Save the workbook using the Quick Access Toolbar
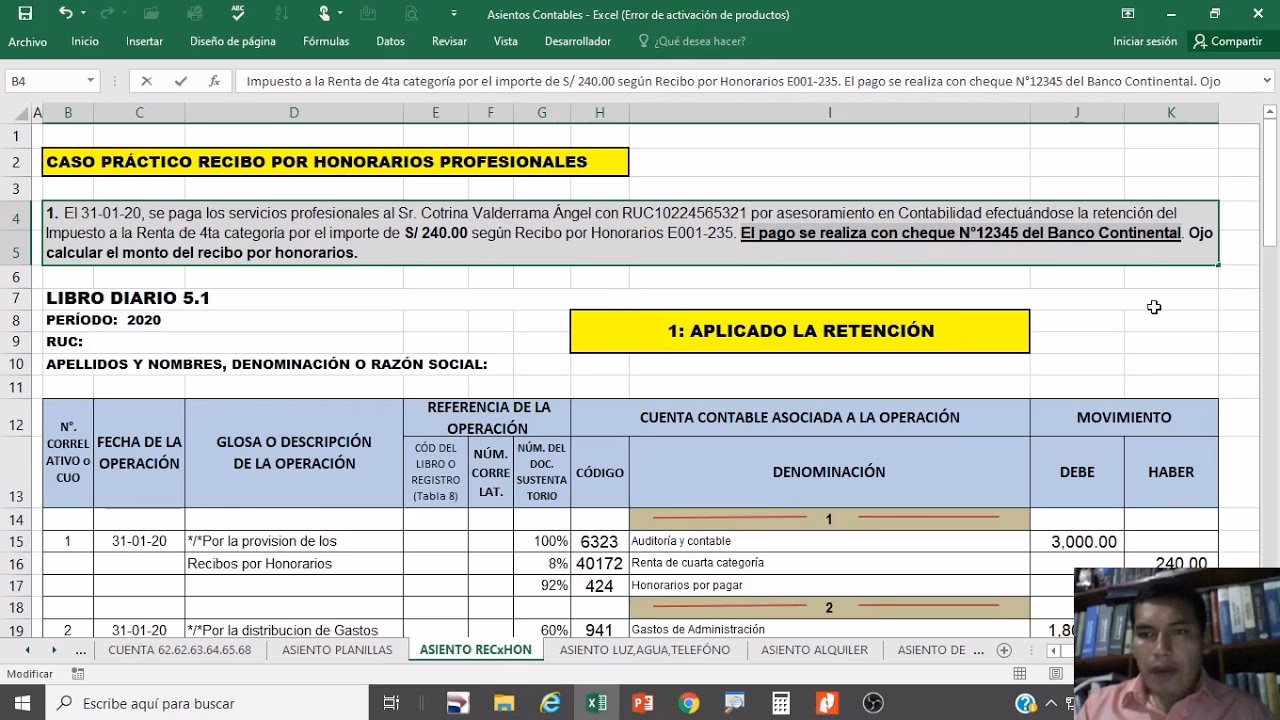 coord(24,11)
